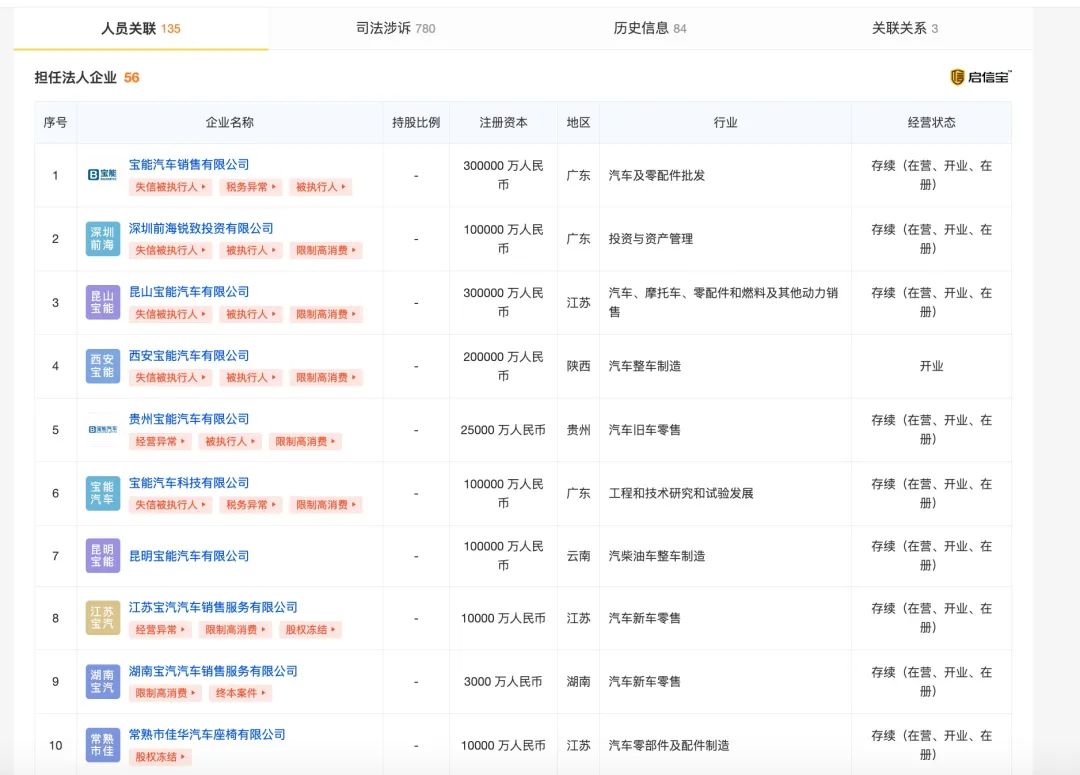This screenshot has width=1080, height=775.
Task: Expand 被执行人 tag for 西安宝能汽车
Action: (x=251, y=378)
